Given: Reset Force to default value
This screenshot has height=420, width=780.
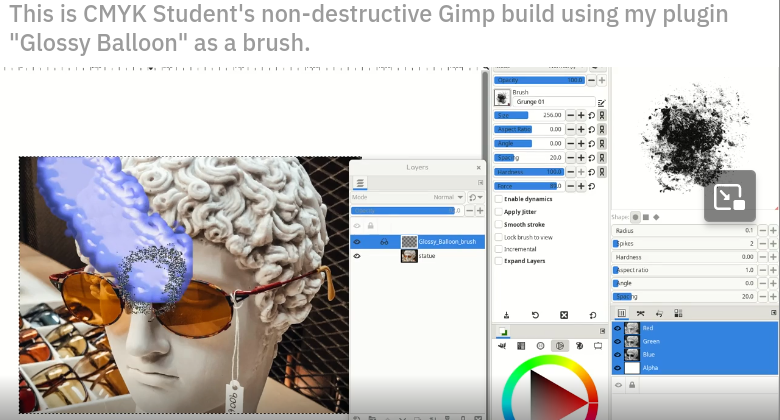Looking at the screenshot, I should (x=591, y=186).
